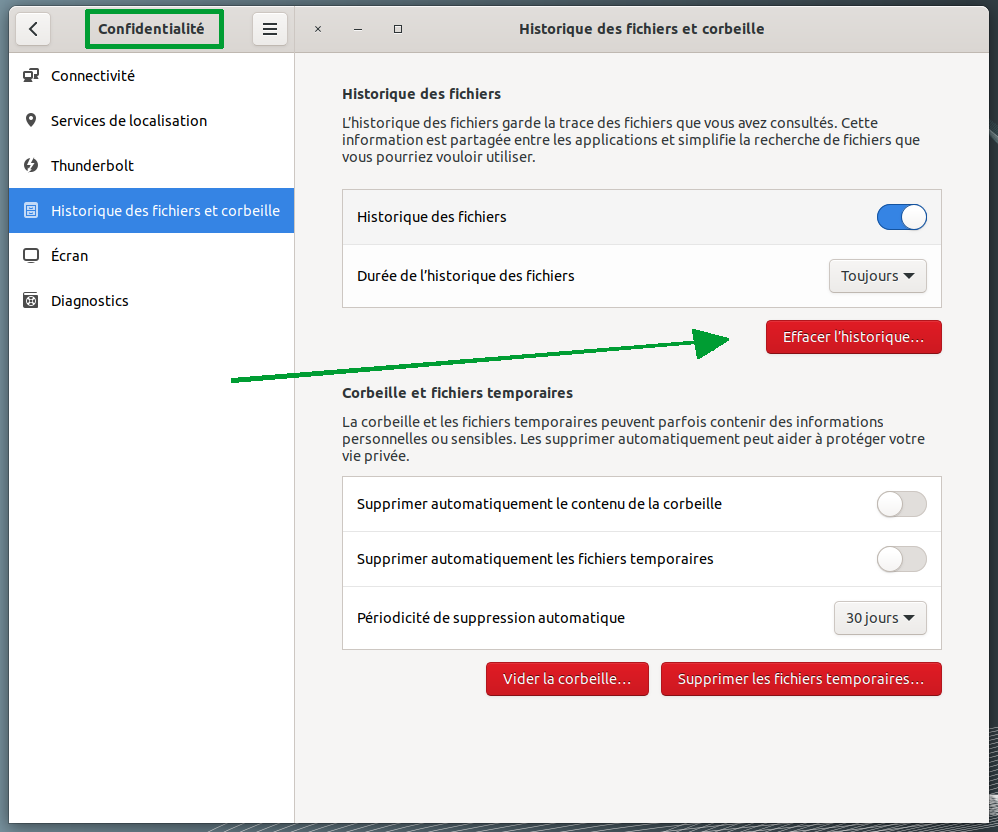Open the hamburger menu in the sidebar header
The height and width of the screenshot is (832, 998).
coord(270,29)
